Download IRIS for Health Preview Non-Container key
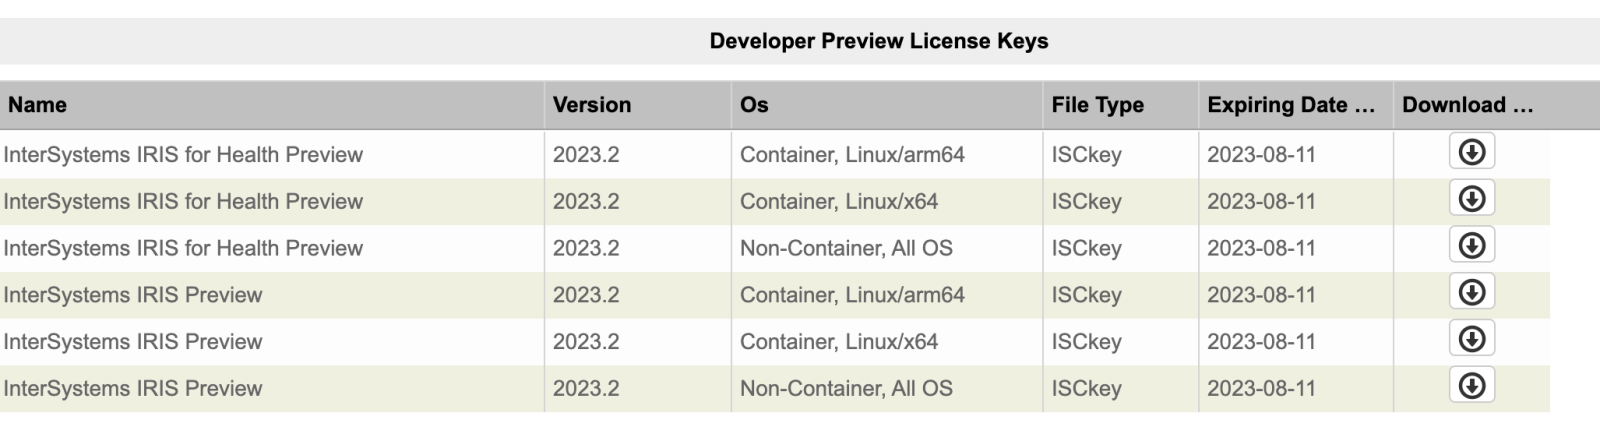Image resolution: width=1600 pixels, height=427 pixels. tap(1471, 246)
